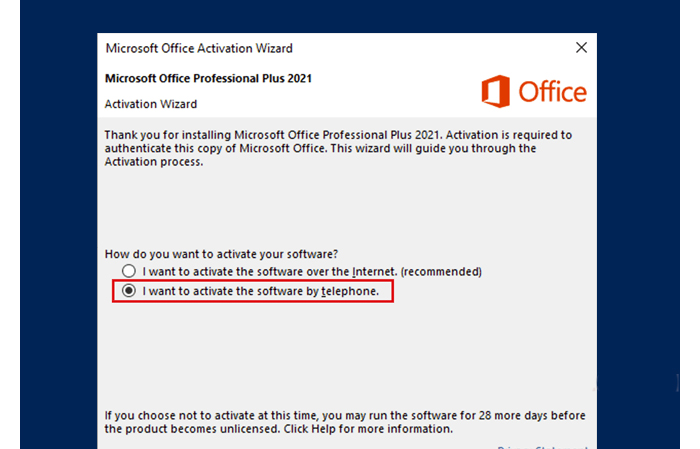Click the Activation Wizard title bar text
Viewport: 700px width, 449px height.
199,48
